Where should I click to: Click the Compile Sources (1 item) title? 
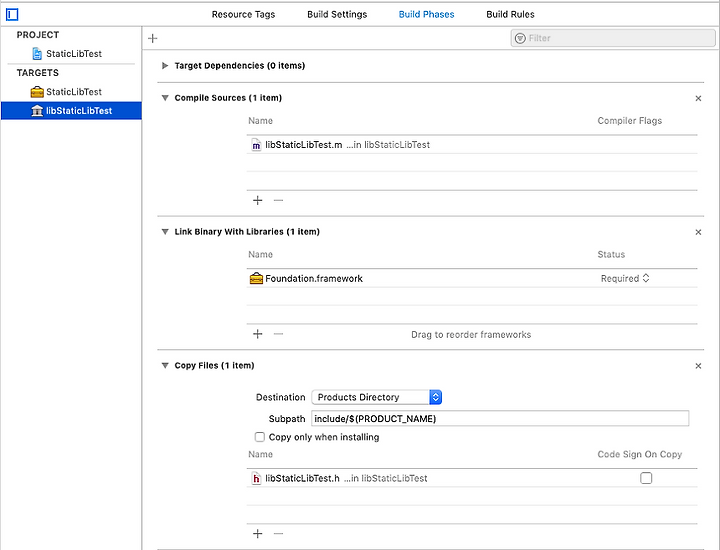228,98
